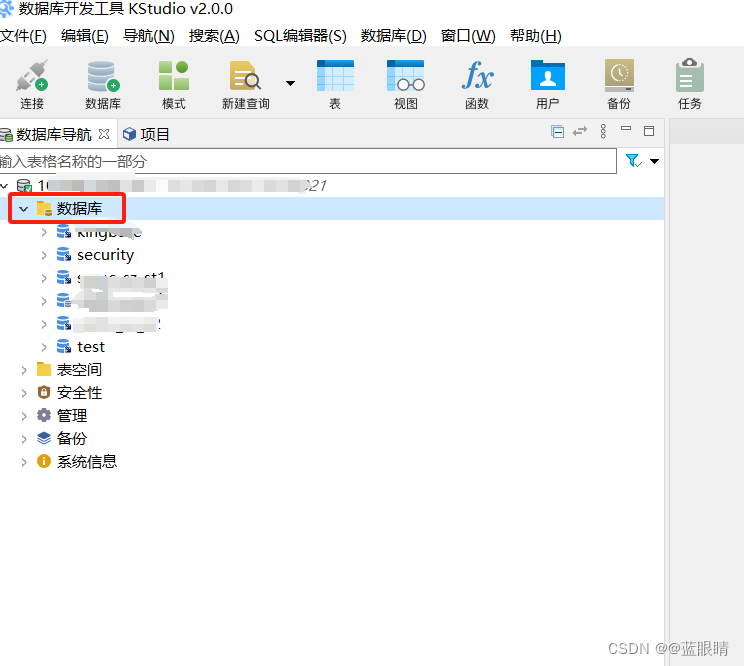This screenshot has height=666, width=744.
Task: Click the filter funnel icon
Action: pos(633,161)
